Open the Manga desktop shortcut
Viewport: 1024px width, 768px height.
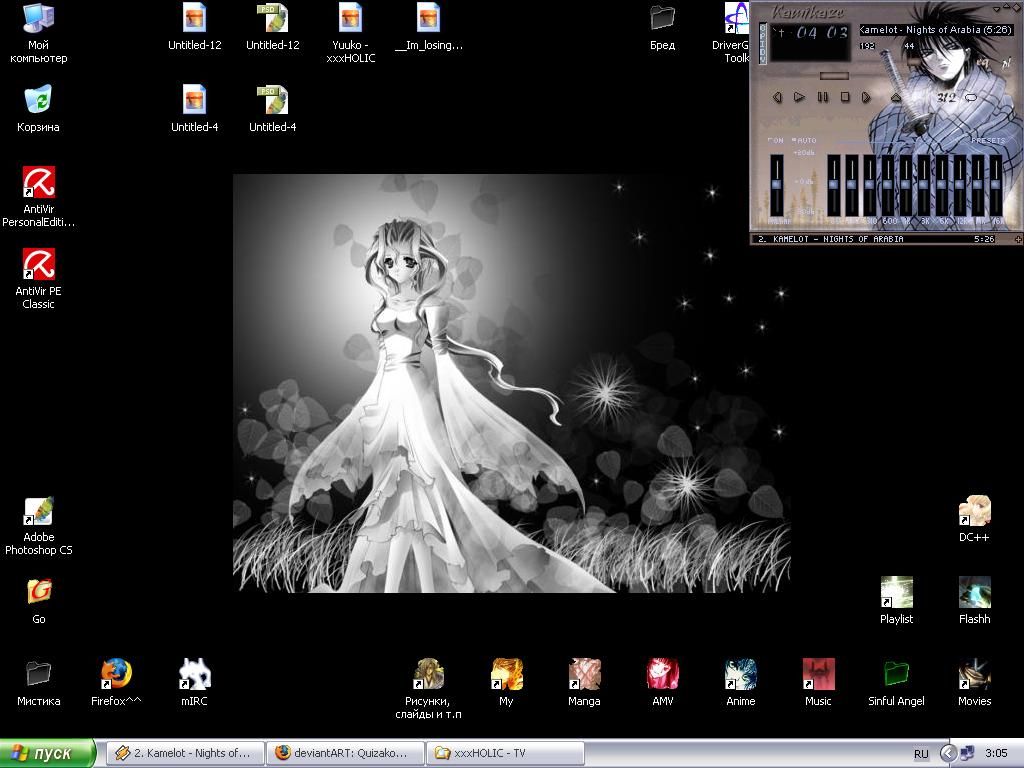(x=584, y=683)
